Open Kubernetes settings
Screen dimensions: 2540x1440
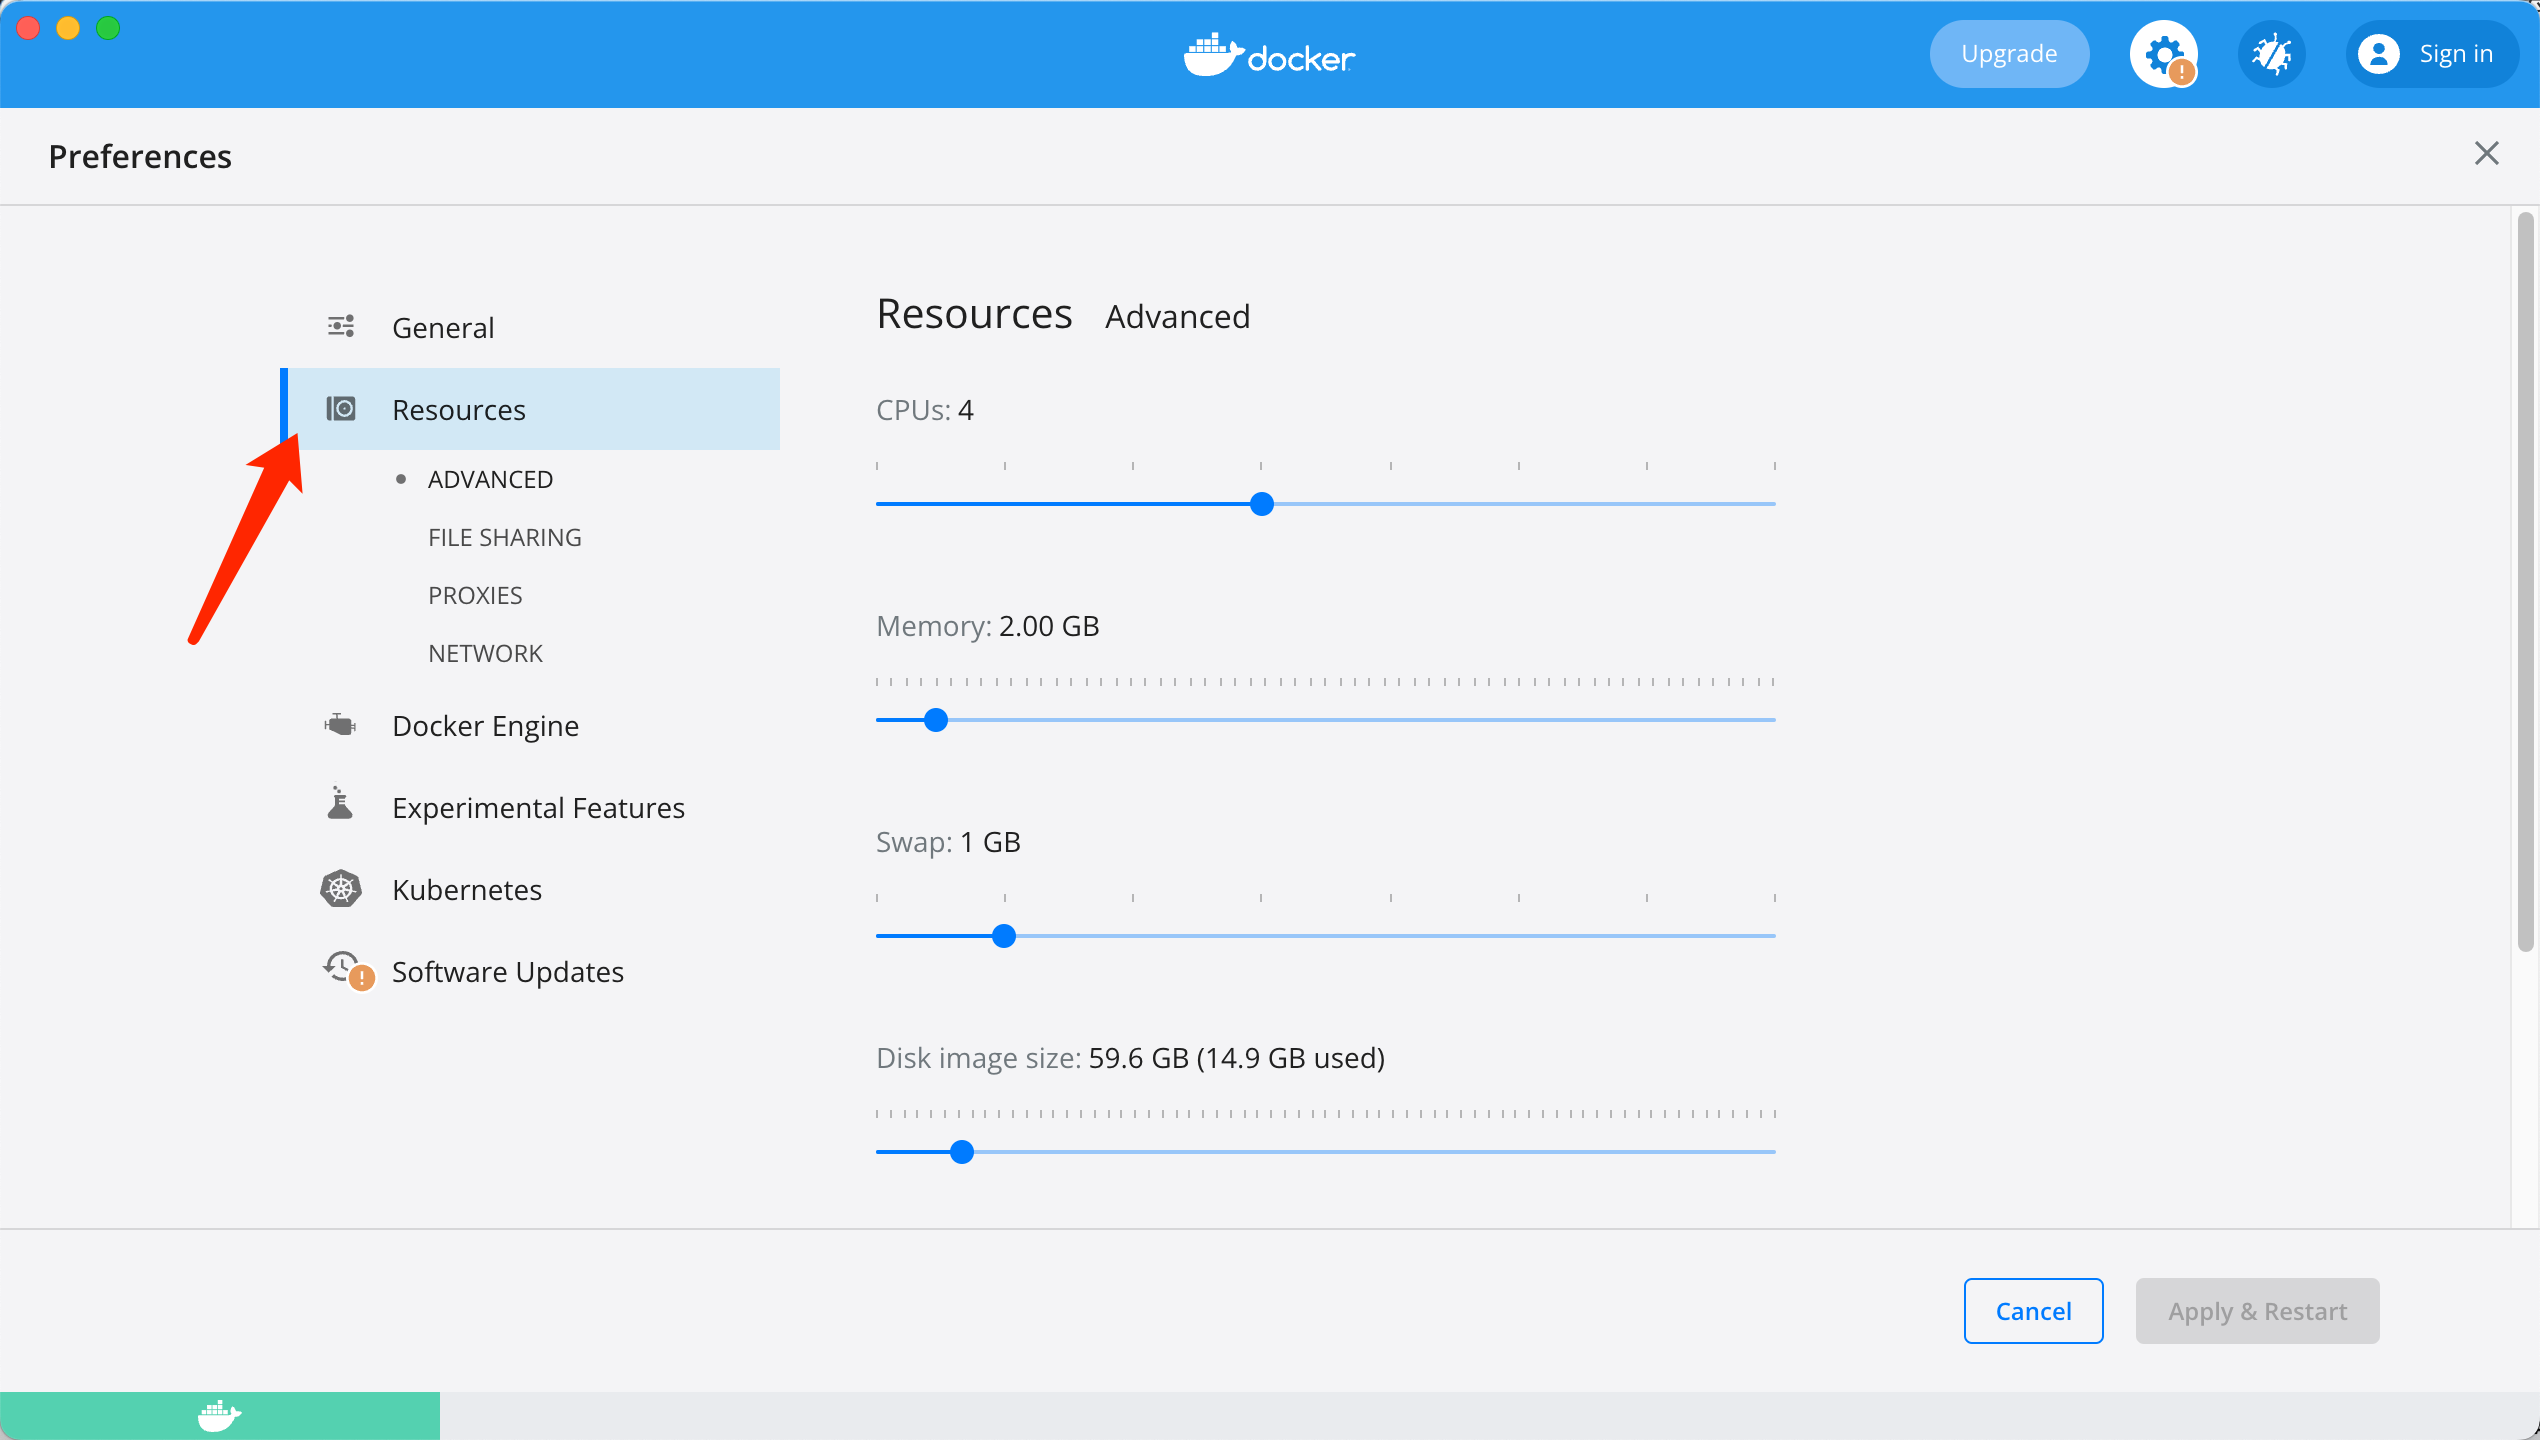tap(530, 889)
